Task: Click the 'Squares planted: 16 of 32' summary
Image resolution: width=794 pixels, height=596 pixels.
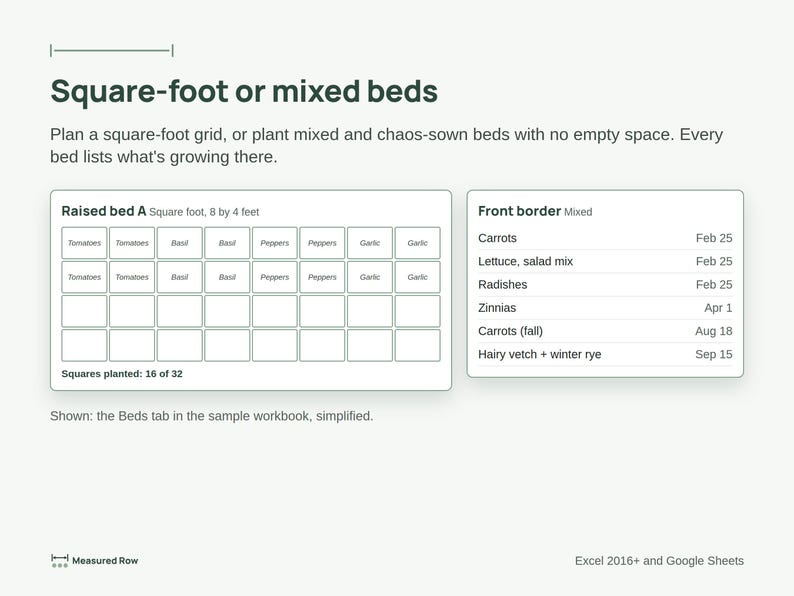Action: click(122, 374)
